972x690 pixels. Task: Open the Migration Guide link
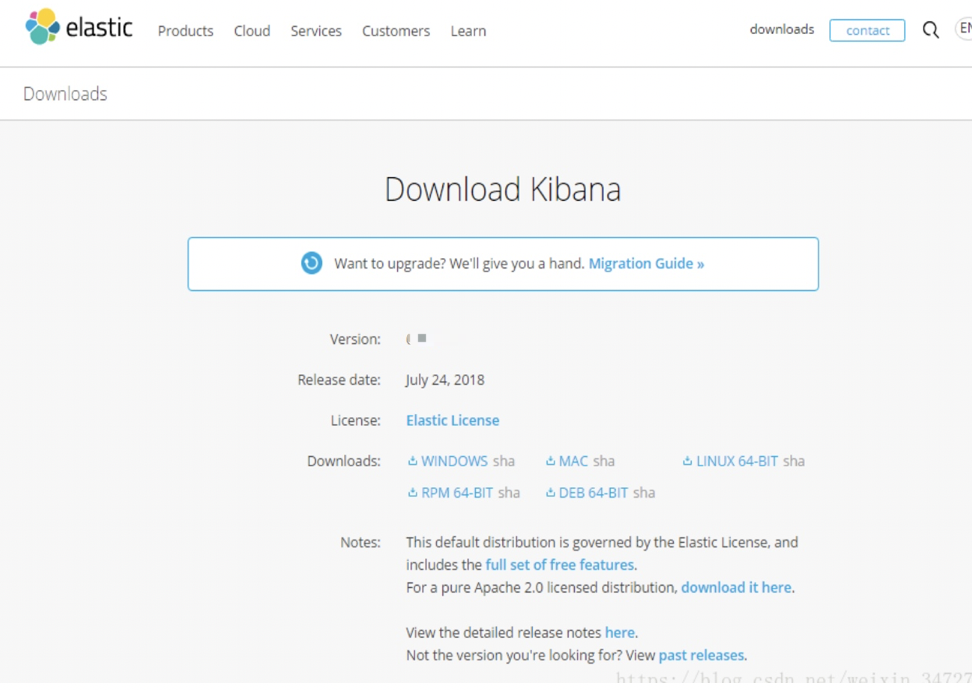point(646,263)
